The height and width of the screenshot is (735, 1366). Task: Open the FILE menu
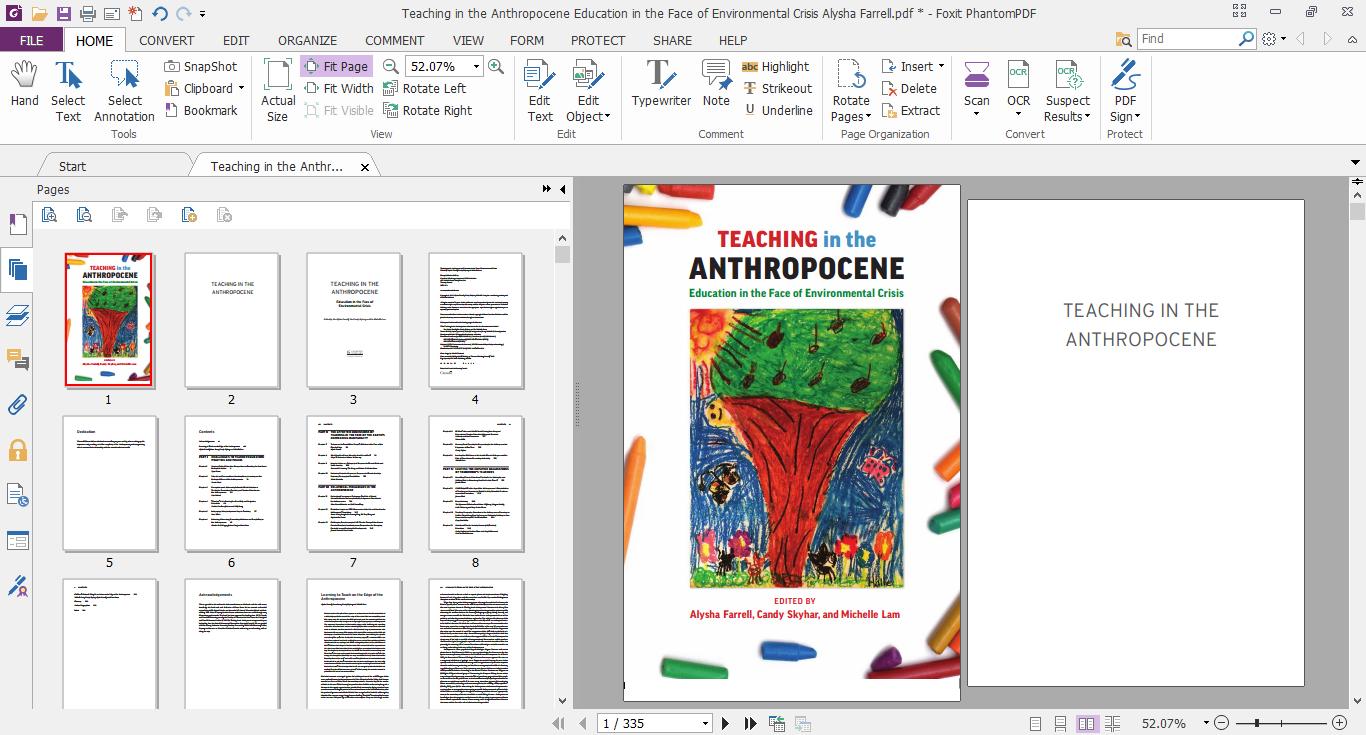pyautogui.click(x=31, y=40)
